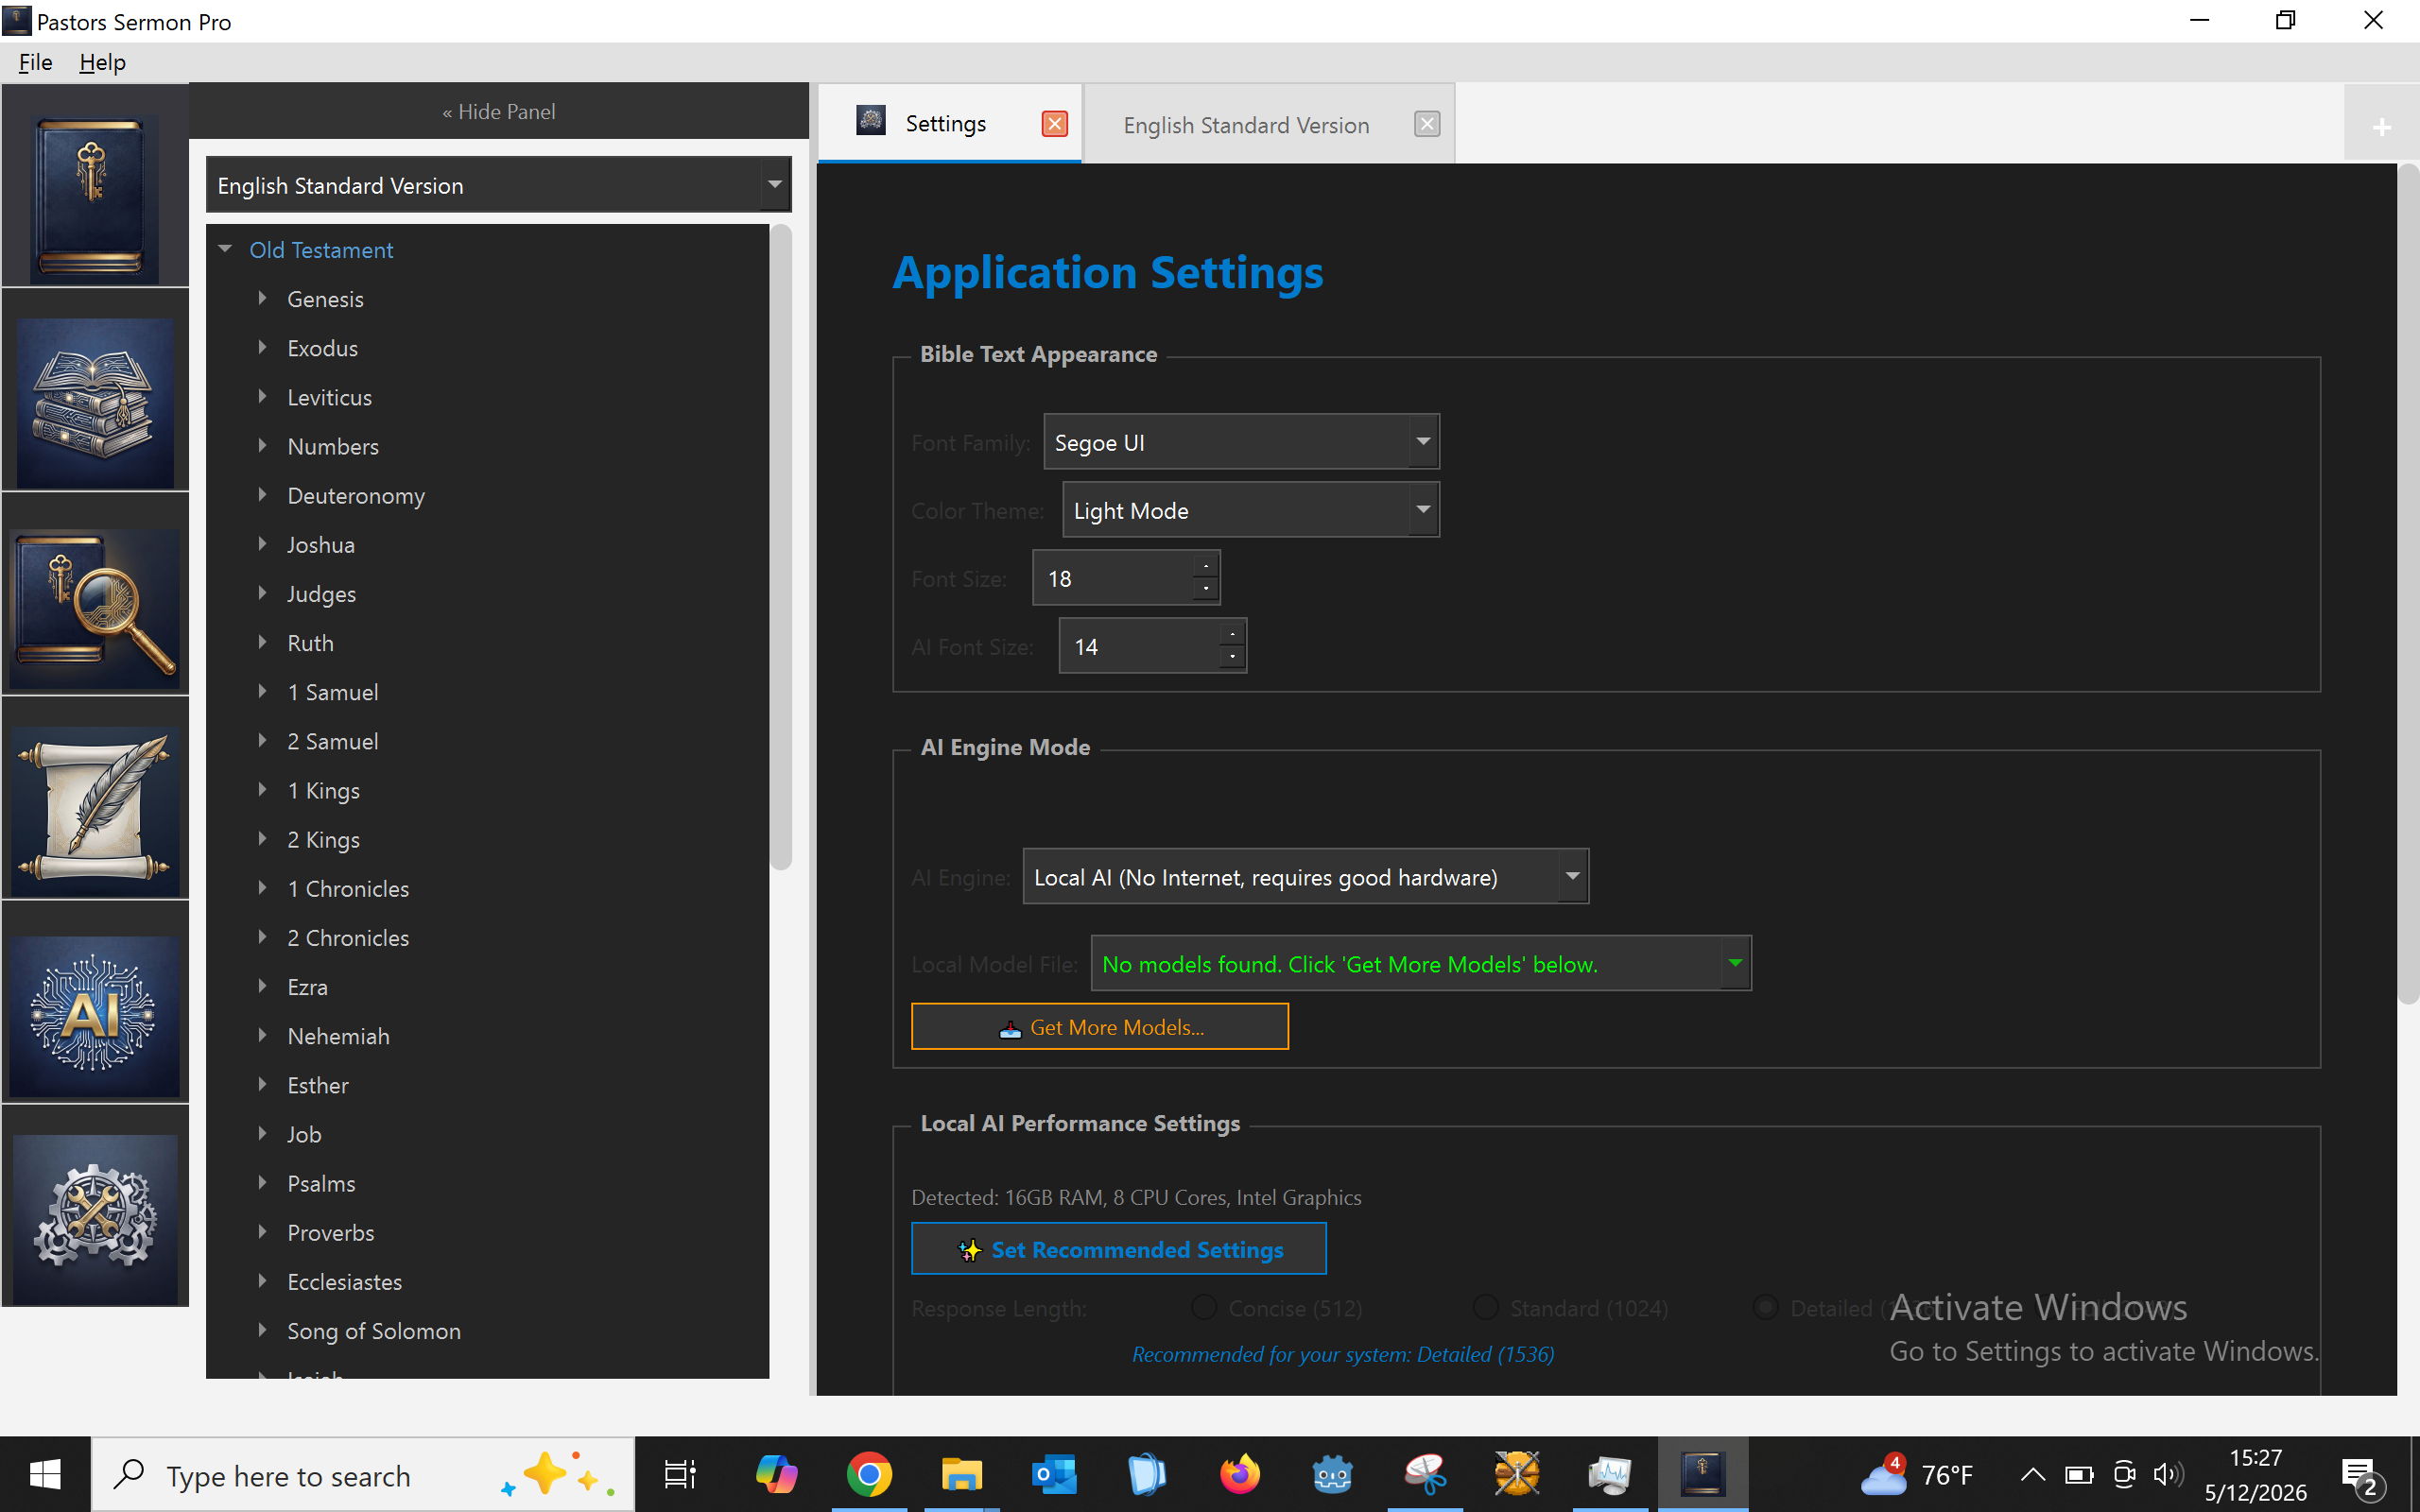Open Task View on the taskbar

pos(680,1474)
